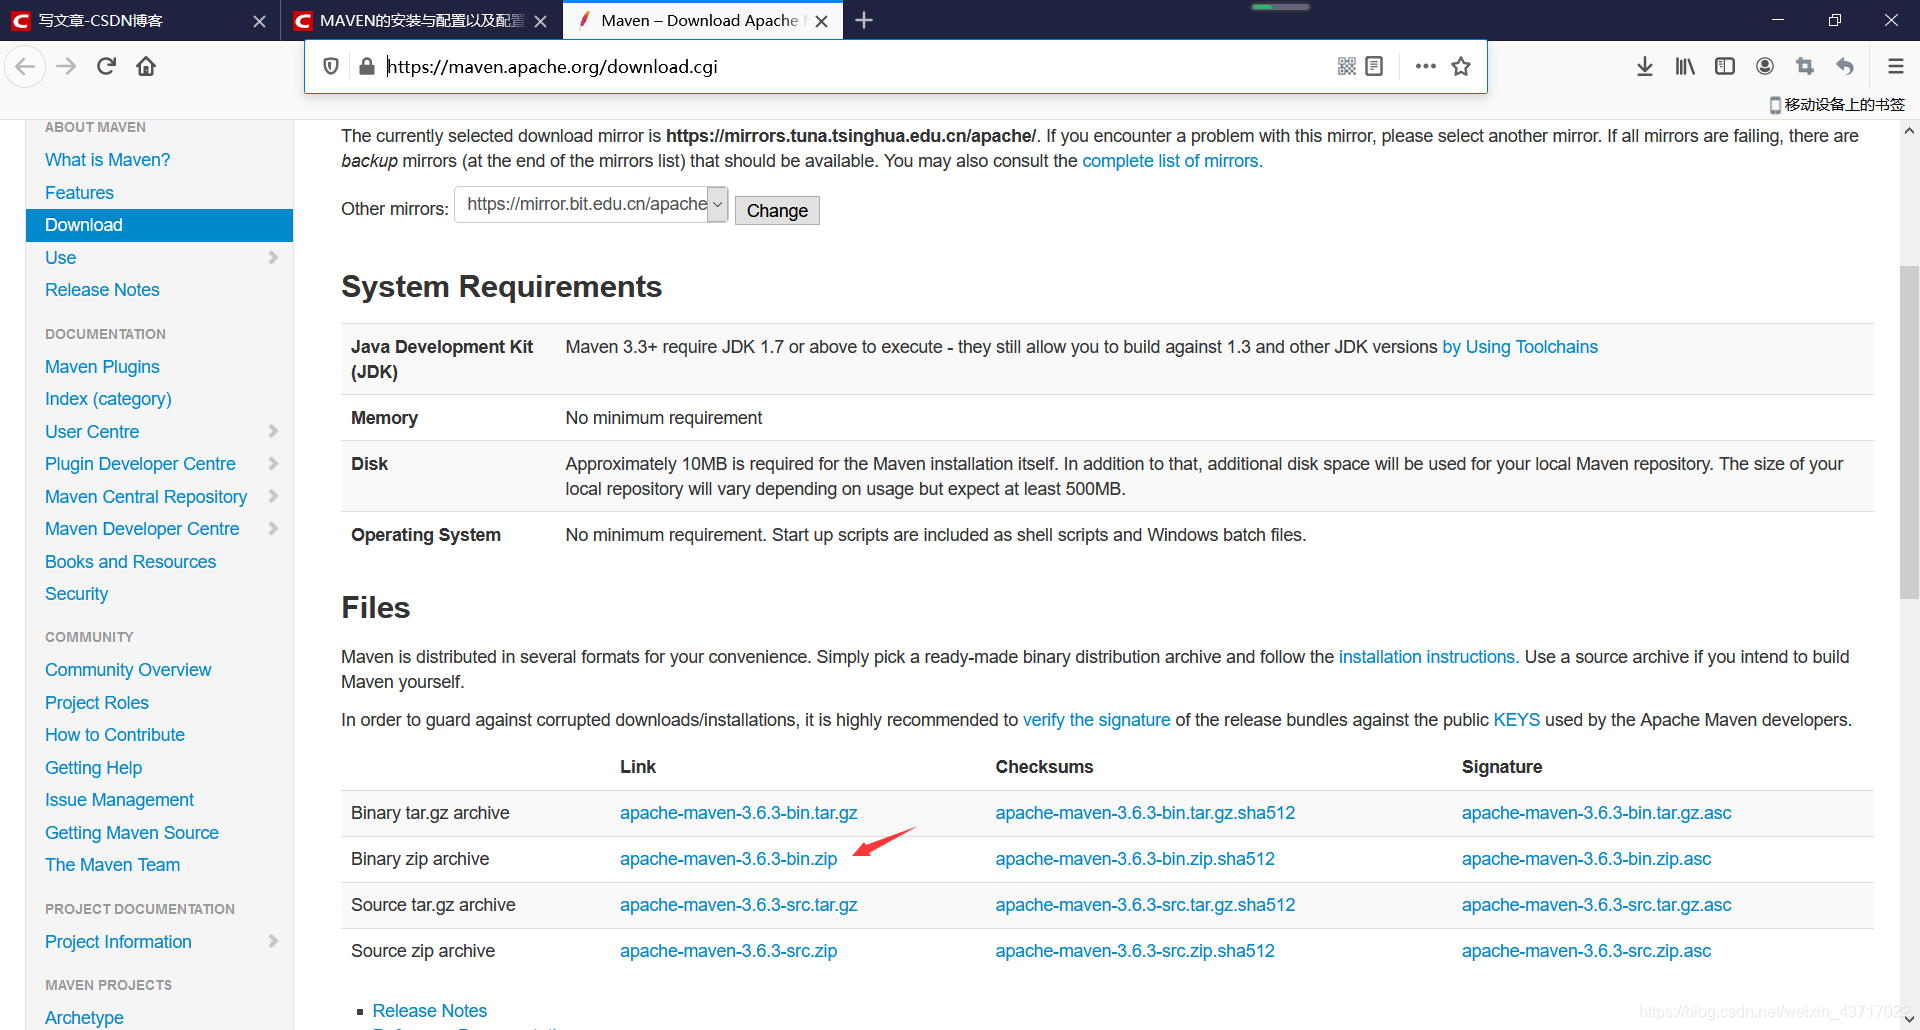The image size is (1920, 1030).
Task: Open Release Notes sidebar link
Action: pos(102,290)
